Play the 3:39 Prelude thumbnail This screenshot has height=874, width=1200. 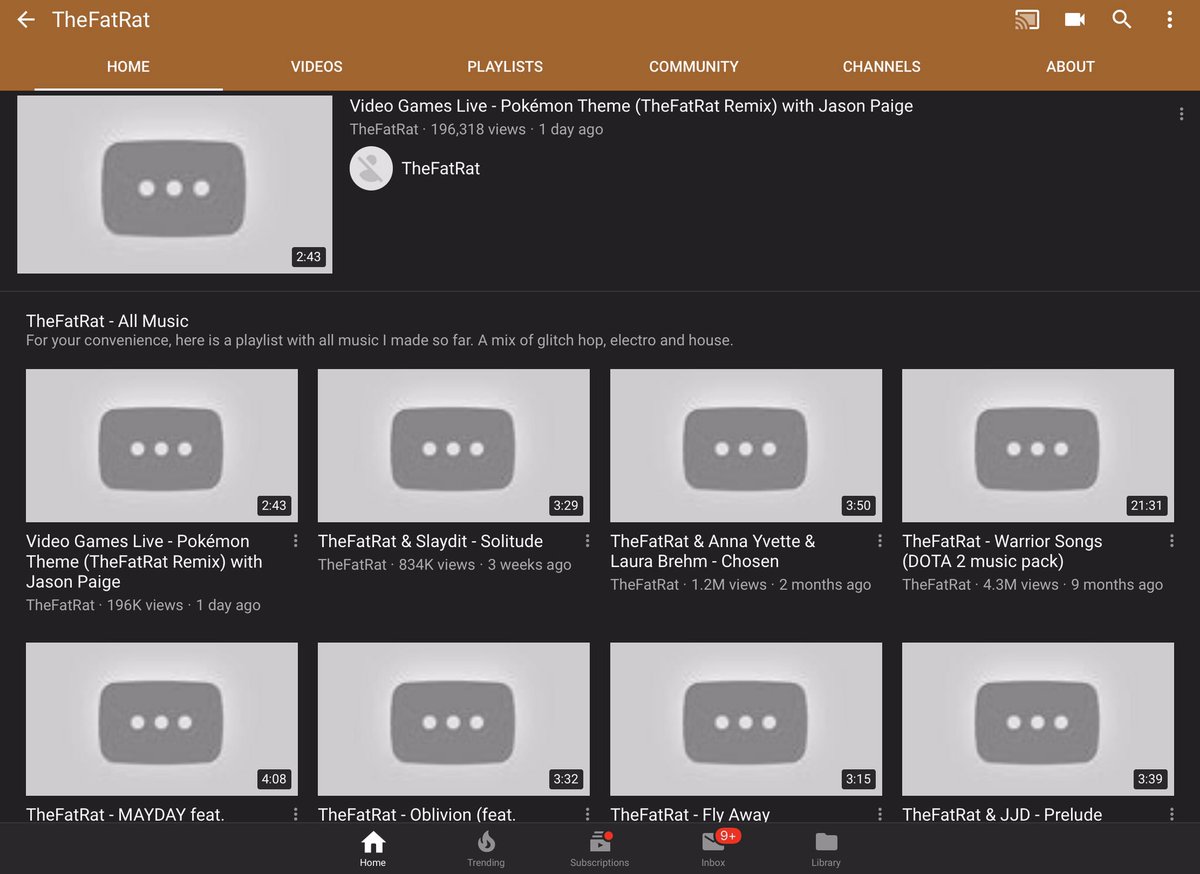pos(1038,719)
